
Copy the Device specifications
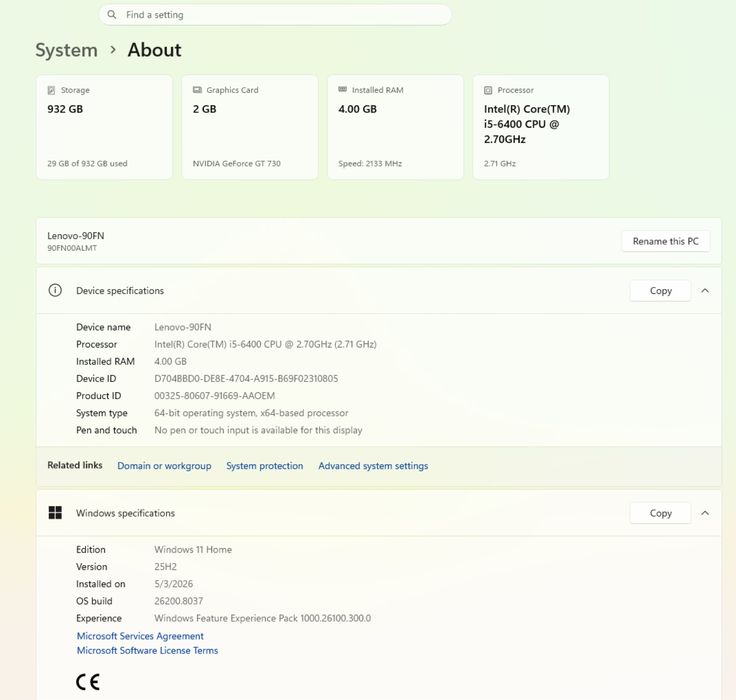pyautogui.click(x=660, y=291)
